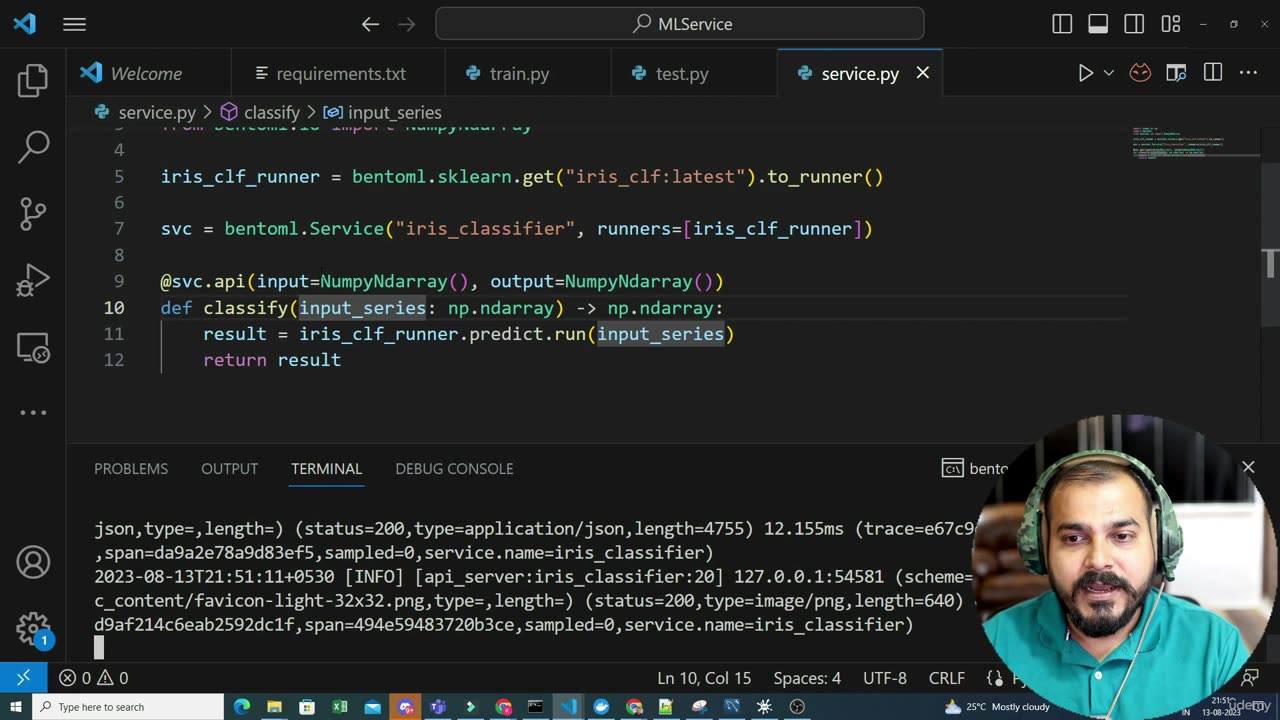
Task: Open the Windows Start button
Action: coord(15,707)
